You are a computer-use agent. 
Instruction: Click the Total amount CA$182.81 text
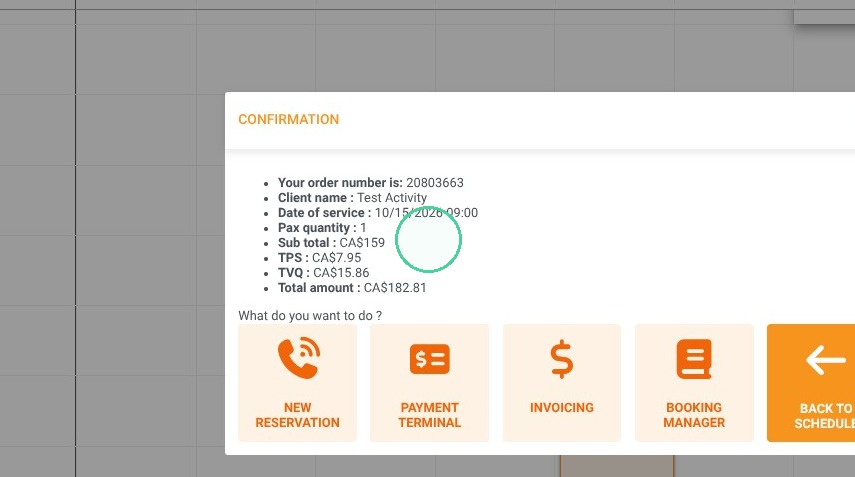tap(352, 288)
